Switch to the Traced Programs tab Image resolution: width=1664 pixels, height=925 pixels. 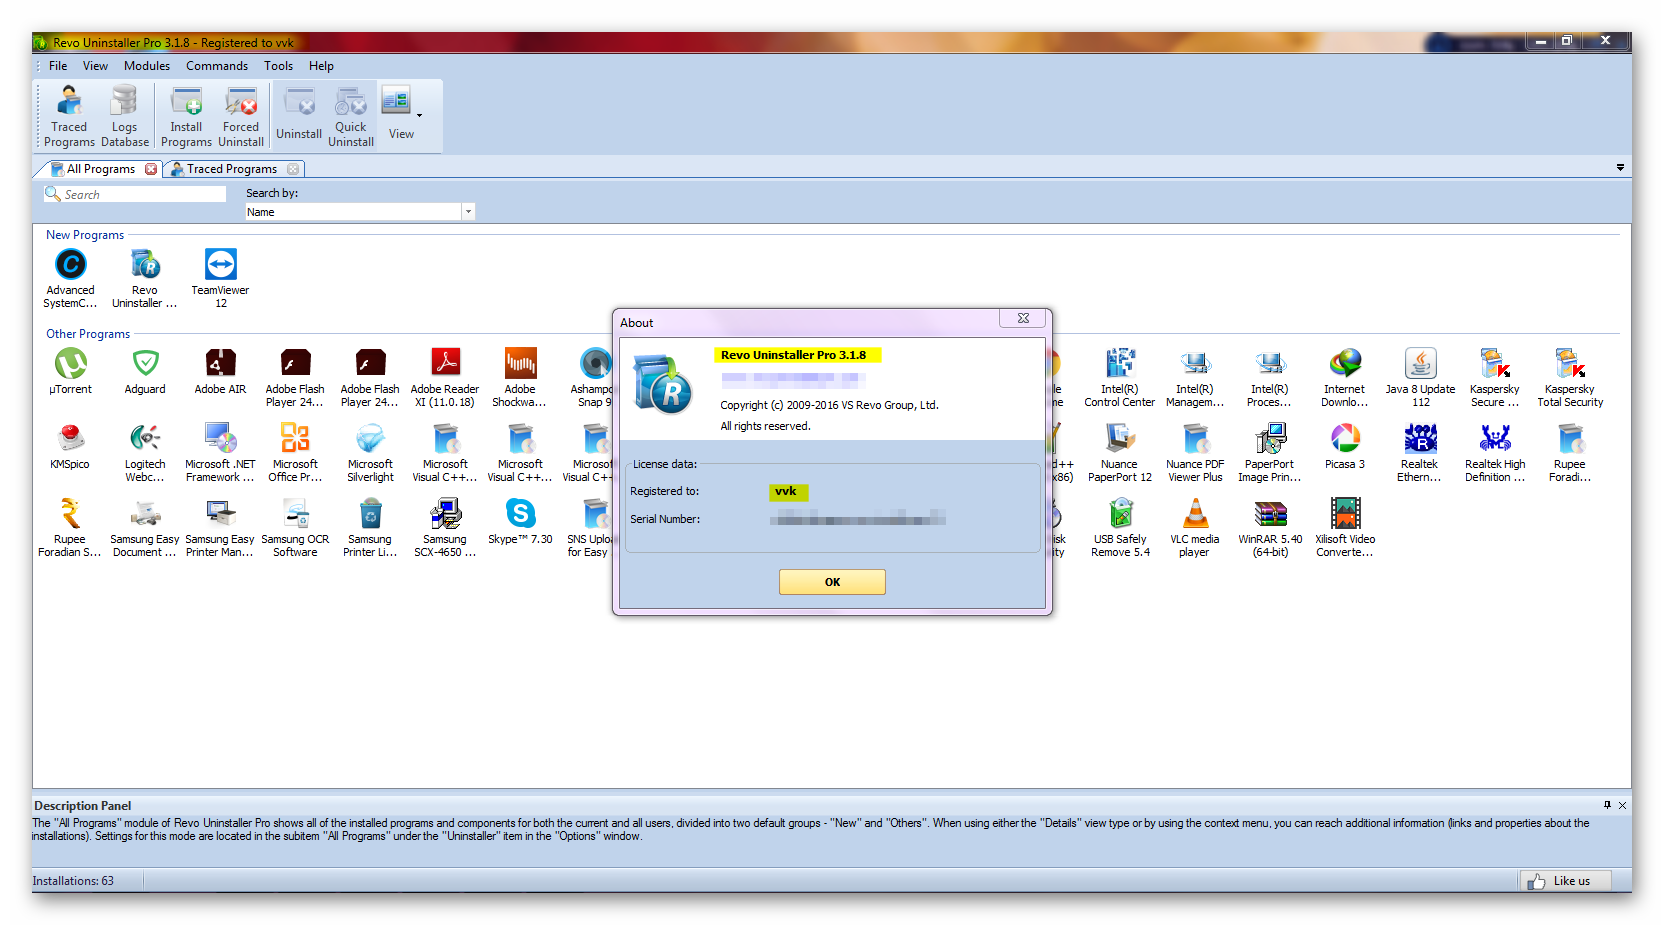(231, 169)
